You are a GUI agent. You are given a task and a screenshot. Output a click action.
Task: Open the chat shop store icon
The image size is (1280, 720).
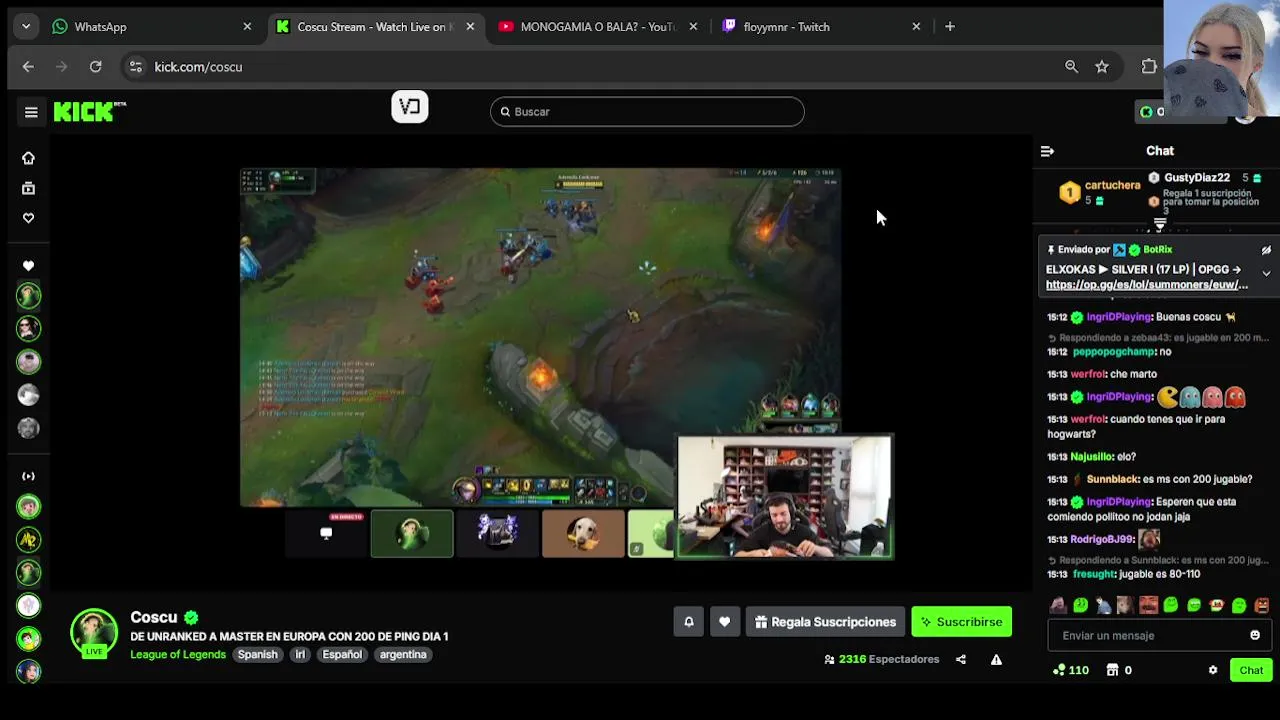coord(1112,670)
